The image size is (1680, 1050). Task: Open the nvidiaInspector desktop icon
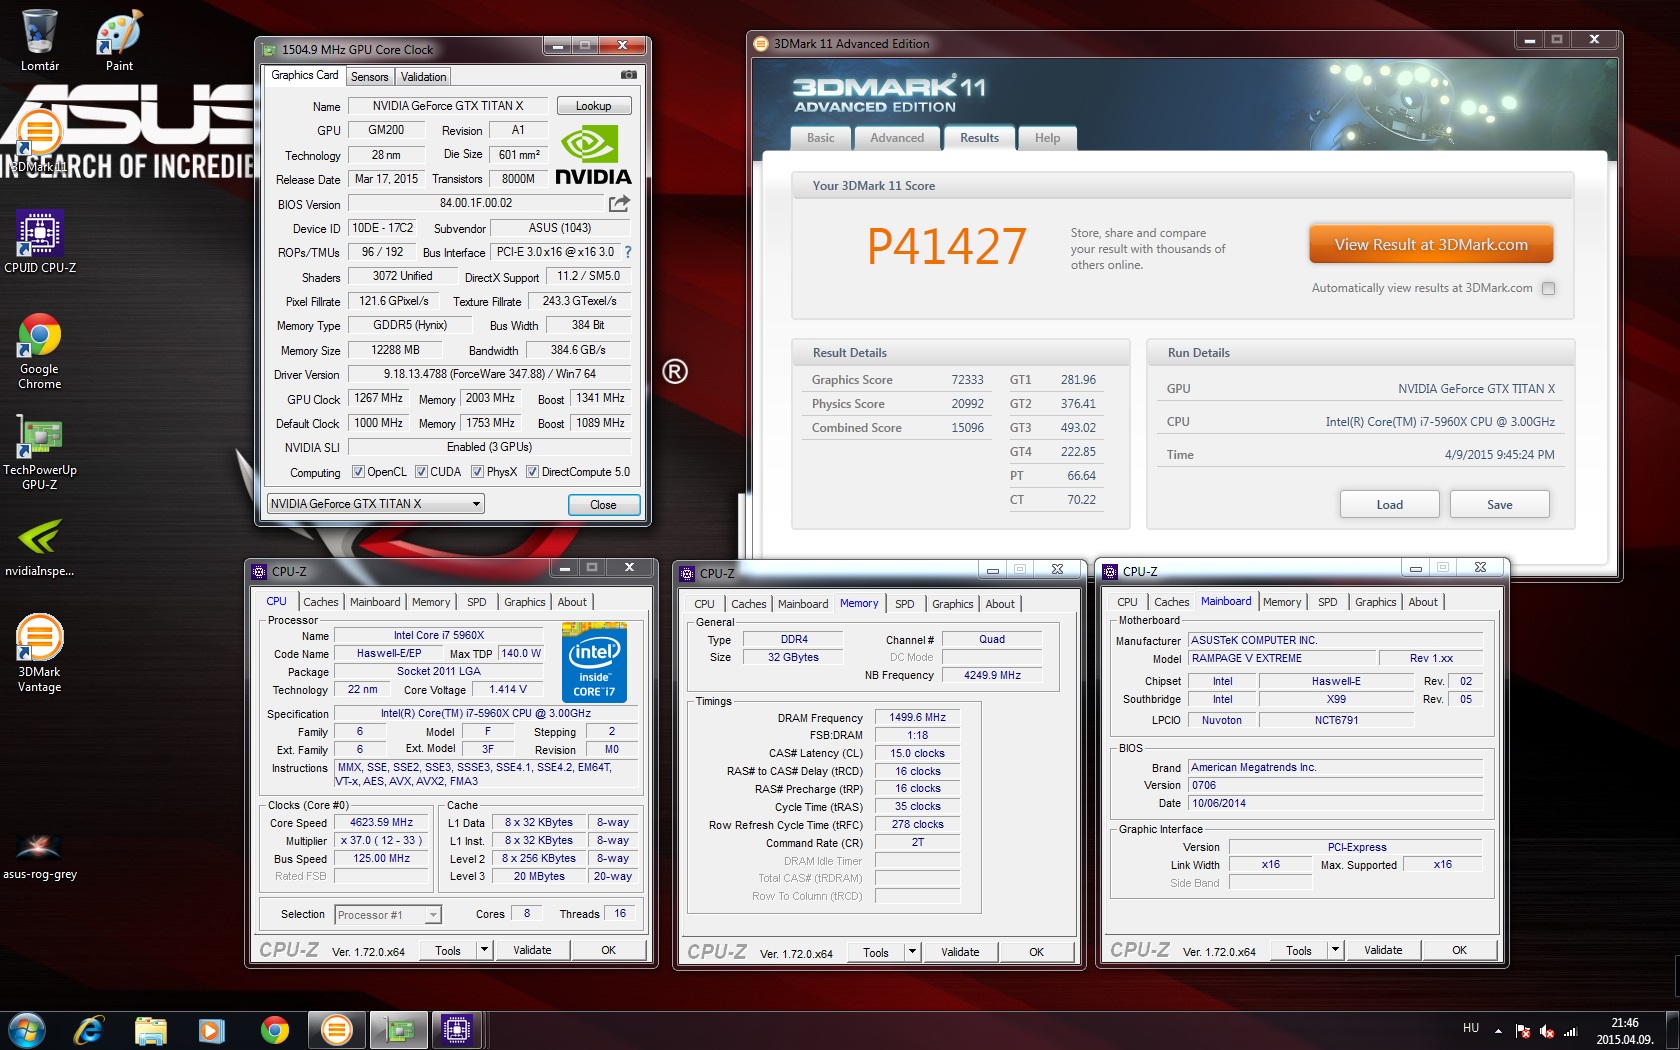click(x=40, y=546)
